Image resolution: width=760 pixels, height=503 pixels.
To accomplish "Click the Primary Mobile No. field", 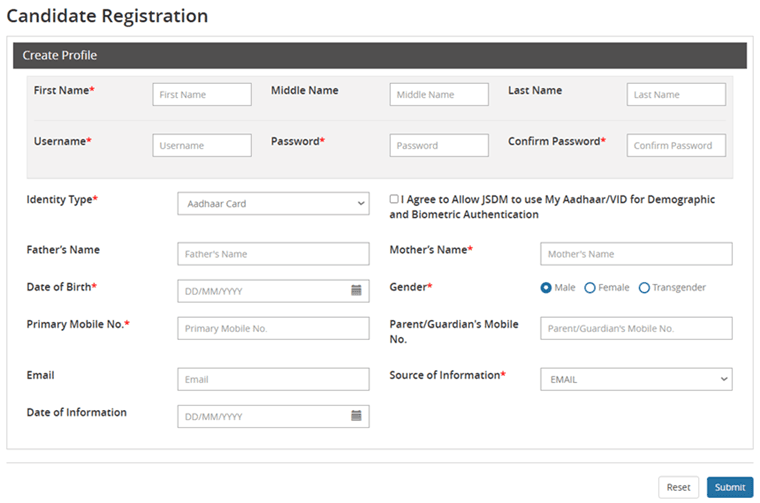I will [x=273, y=328].
